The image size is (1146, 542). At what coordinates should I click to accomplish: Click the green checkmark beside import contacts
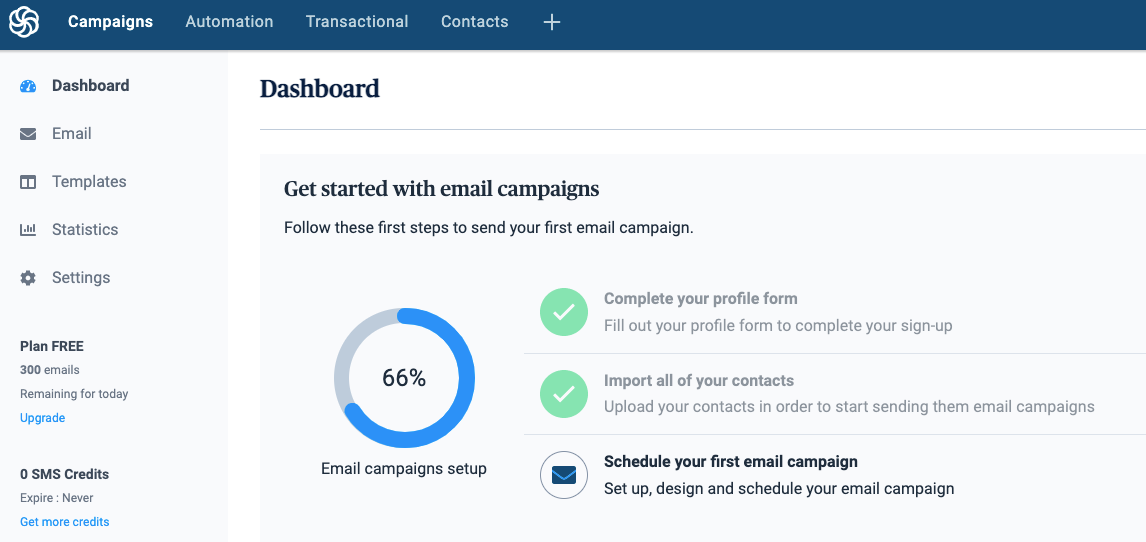point(564,394)
